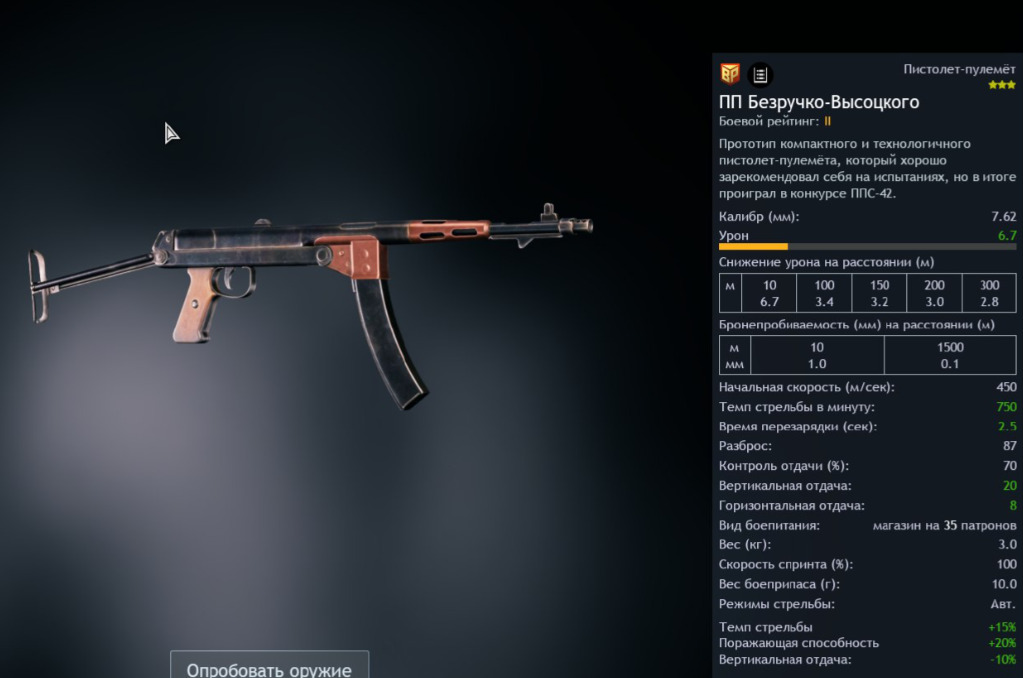Click the weapon description paragraph
Viewport: 1023px width, 678px height.
point(867,168)
